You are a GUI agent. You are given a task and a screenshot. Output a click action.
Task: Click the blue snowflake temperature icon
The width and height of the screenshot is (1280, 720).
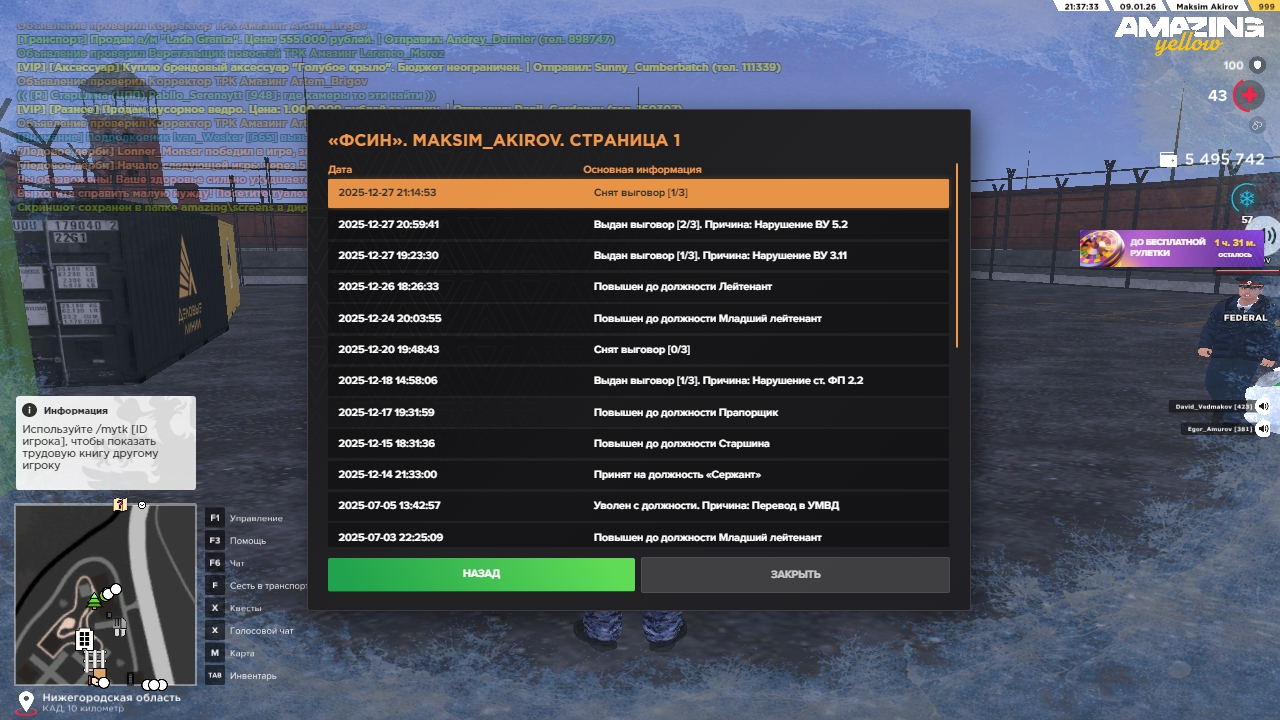[1247, 198]
